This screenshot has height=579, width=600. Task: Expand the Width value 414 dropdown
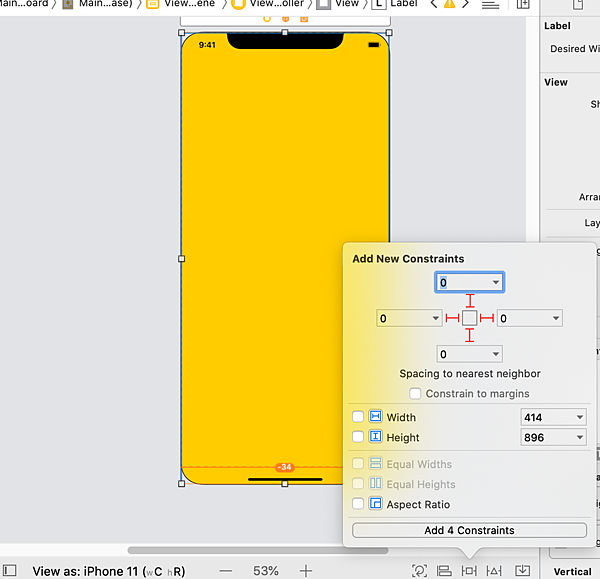579,417
